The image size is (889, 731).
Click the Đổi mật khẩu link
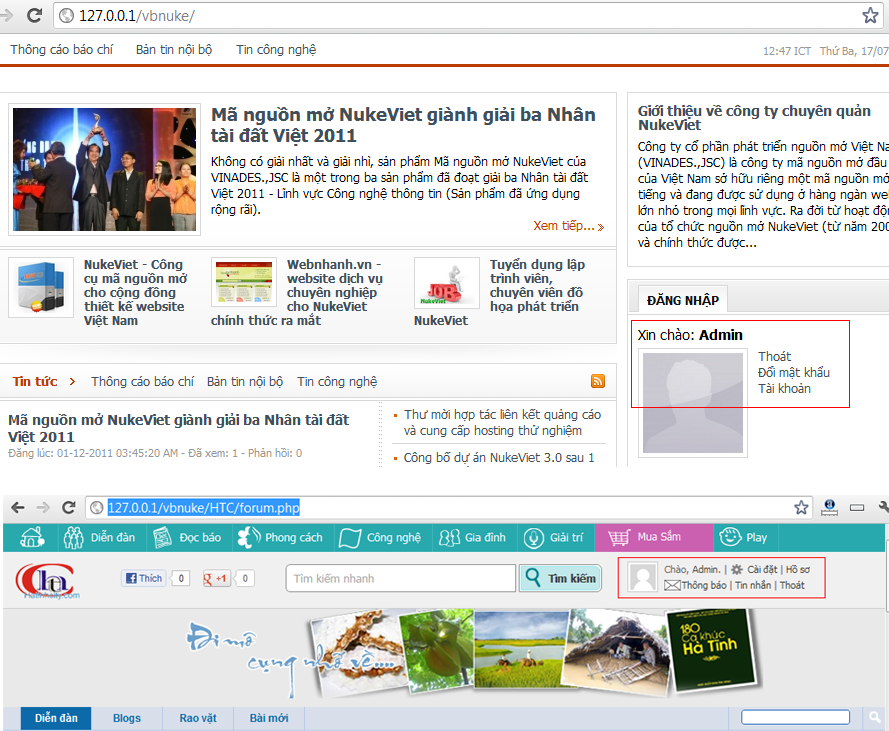click(x=794, y=373)
